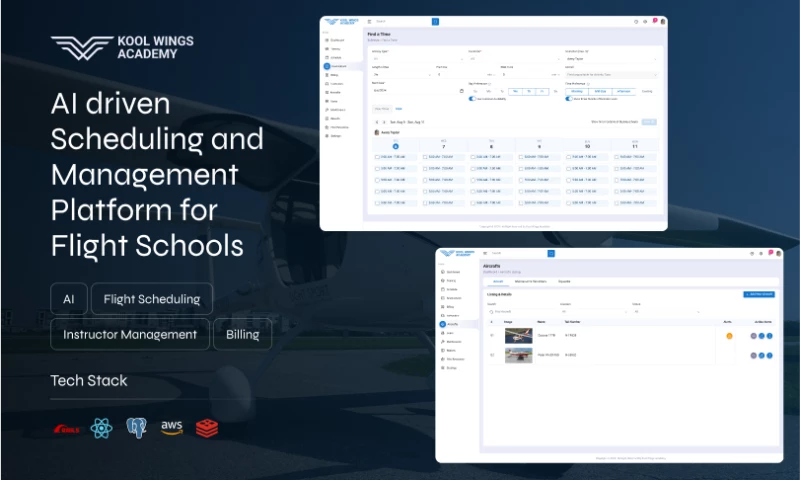800x480 pixels.
Task: Click the Flight Scheduling tag
Action: pyautogui.click(x=152, y=299)
